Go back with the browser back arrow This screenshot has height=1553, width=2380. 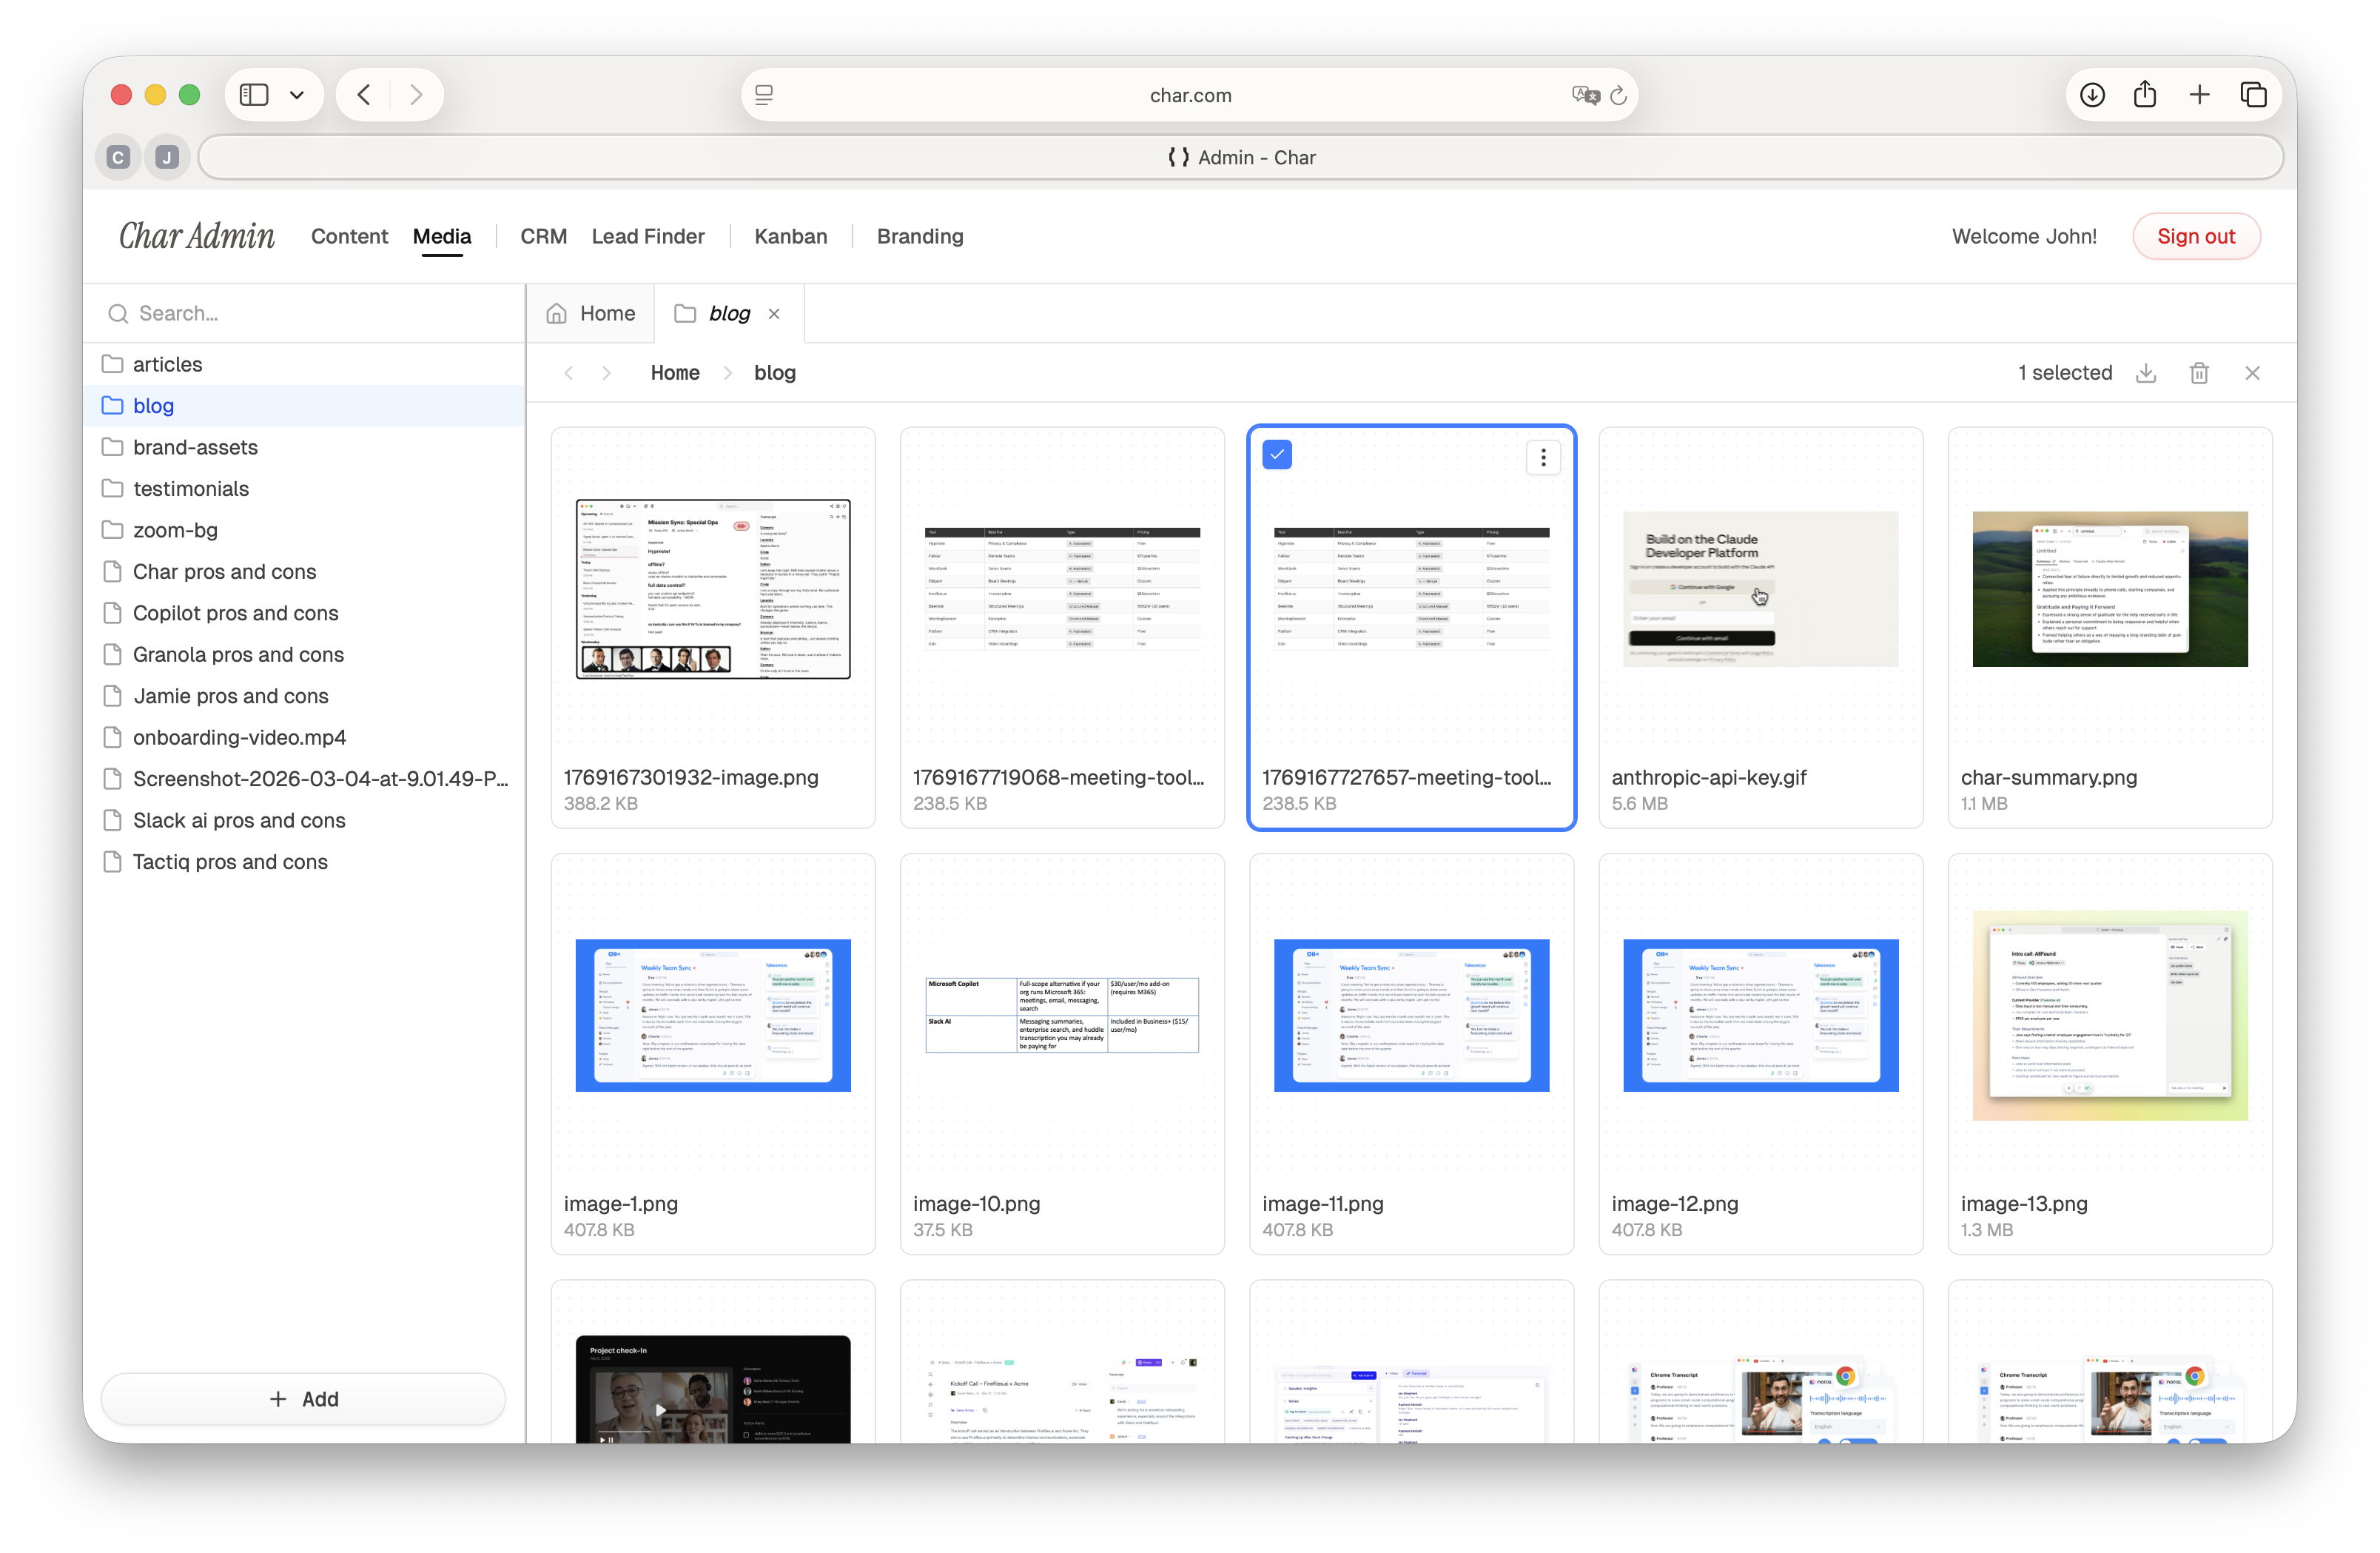click(x=364, y=95)
